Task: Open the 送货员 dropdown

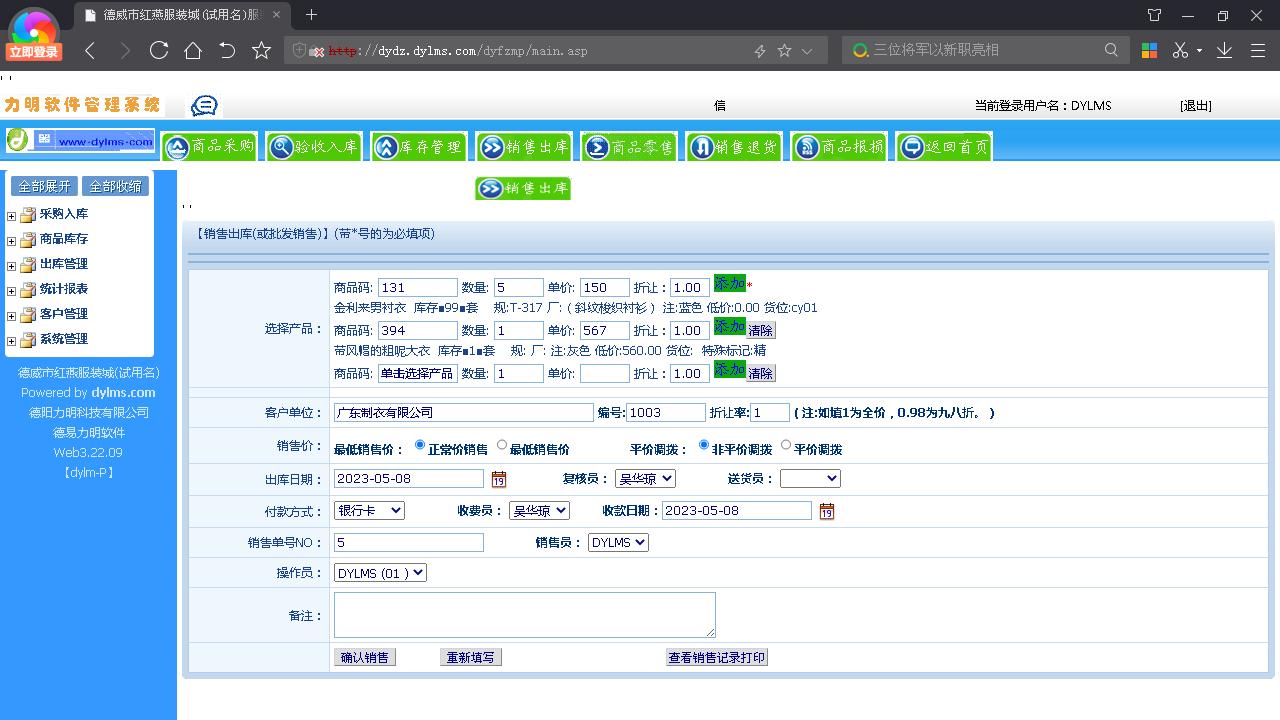Action: 810,478
